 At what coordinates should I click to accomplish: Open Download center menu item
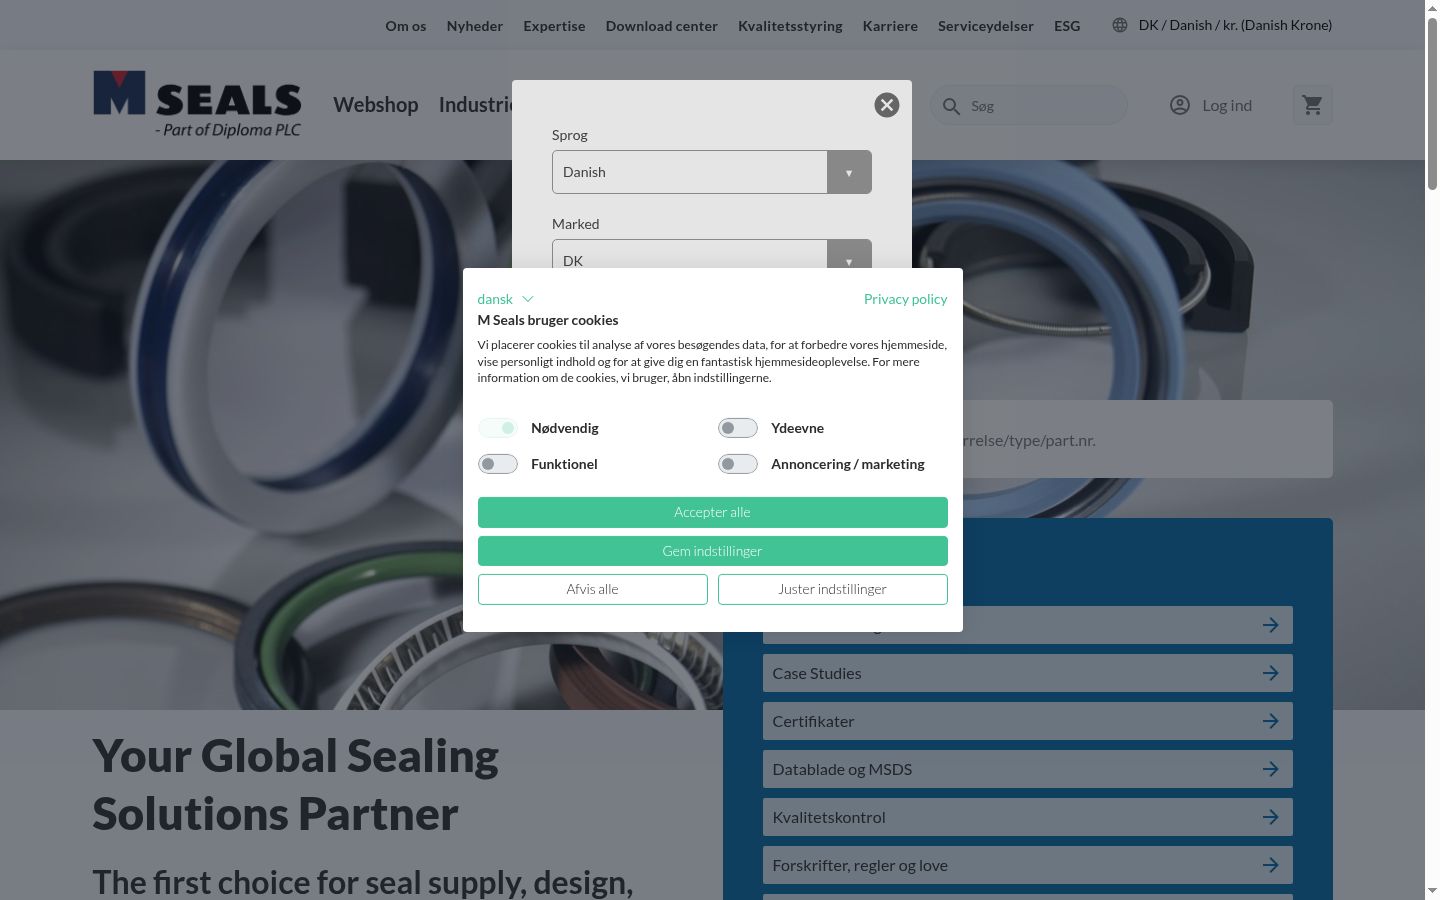coord(662,26)
